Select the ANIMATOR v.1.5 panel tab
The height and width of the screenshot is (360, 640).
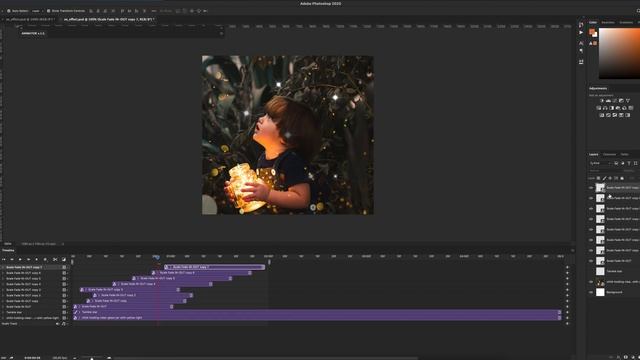(x=33, y=33)
